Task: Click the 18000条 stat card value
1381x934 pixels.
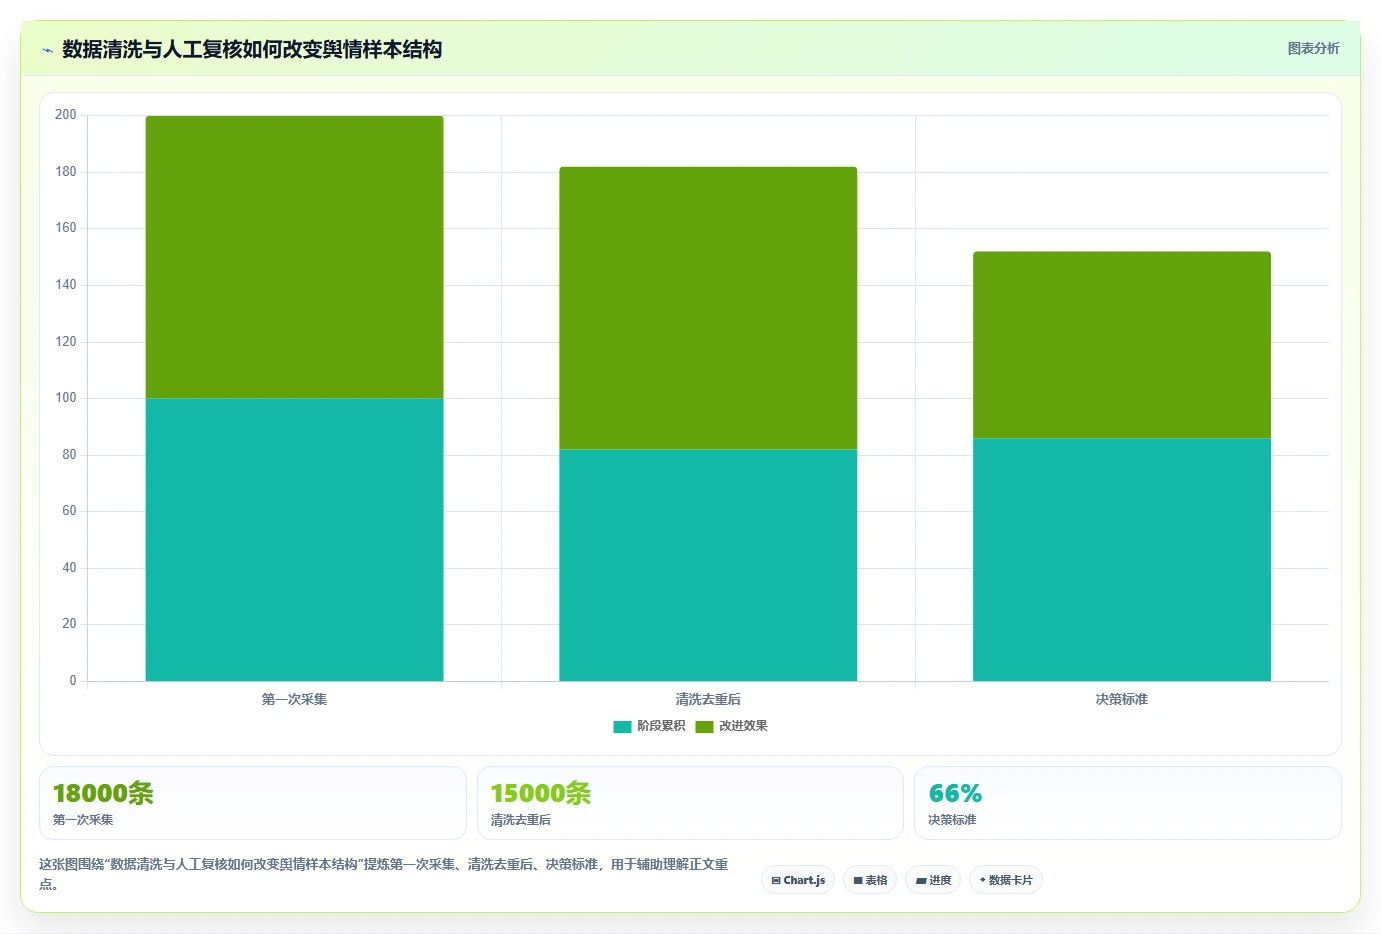Action: pyautogui.click(x=103, y=793)
